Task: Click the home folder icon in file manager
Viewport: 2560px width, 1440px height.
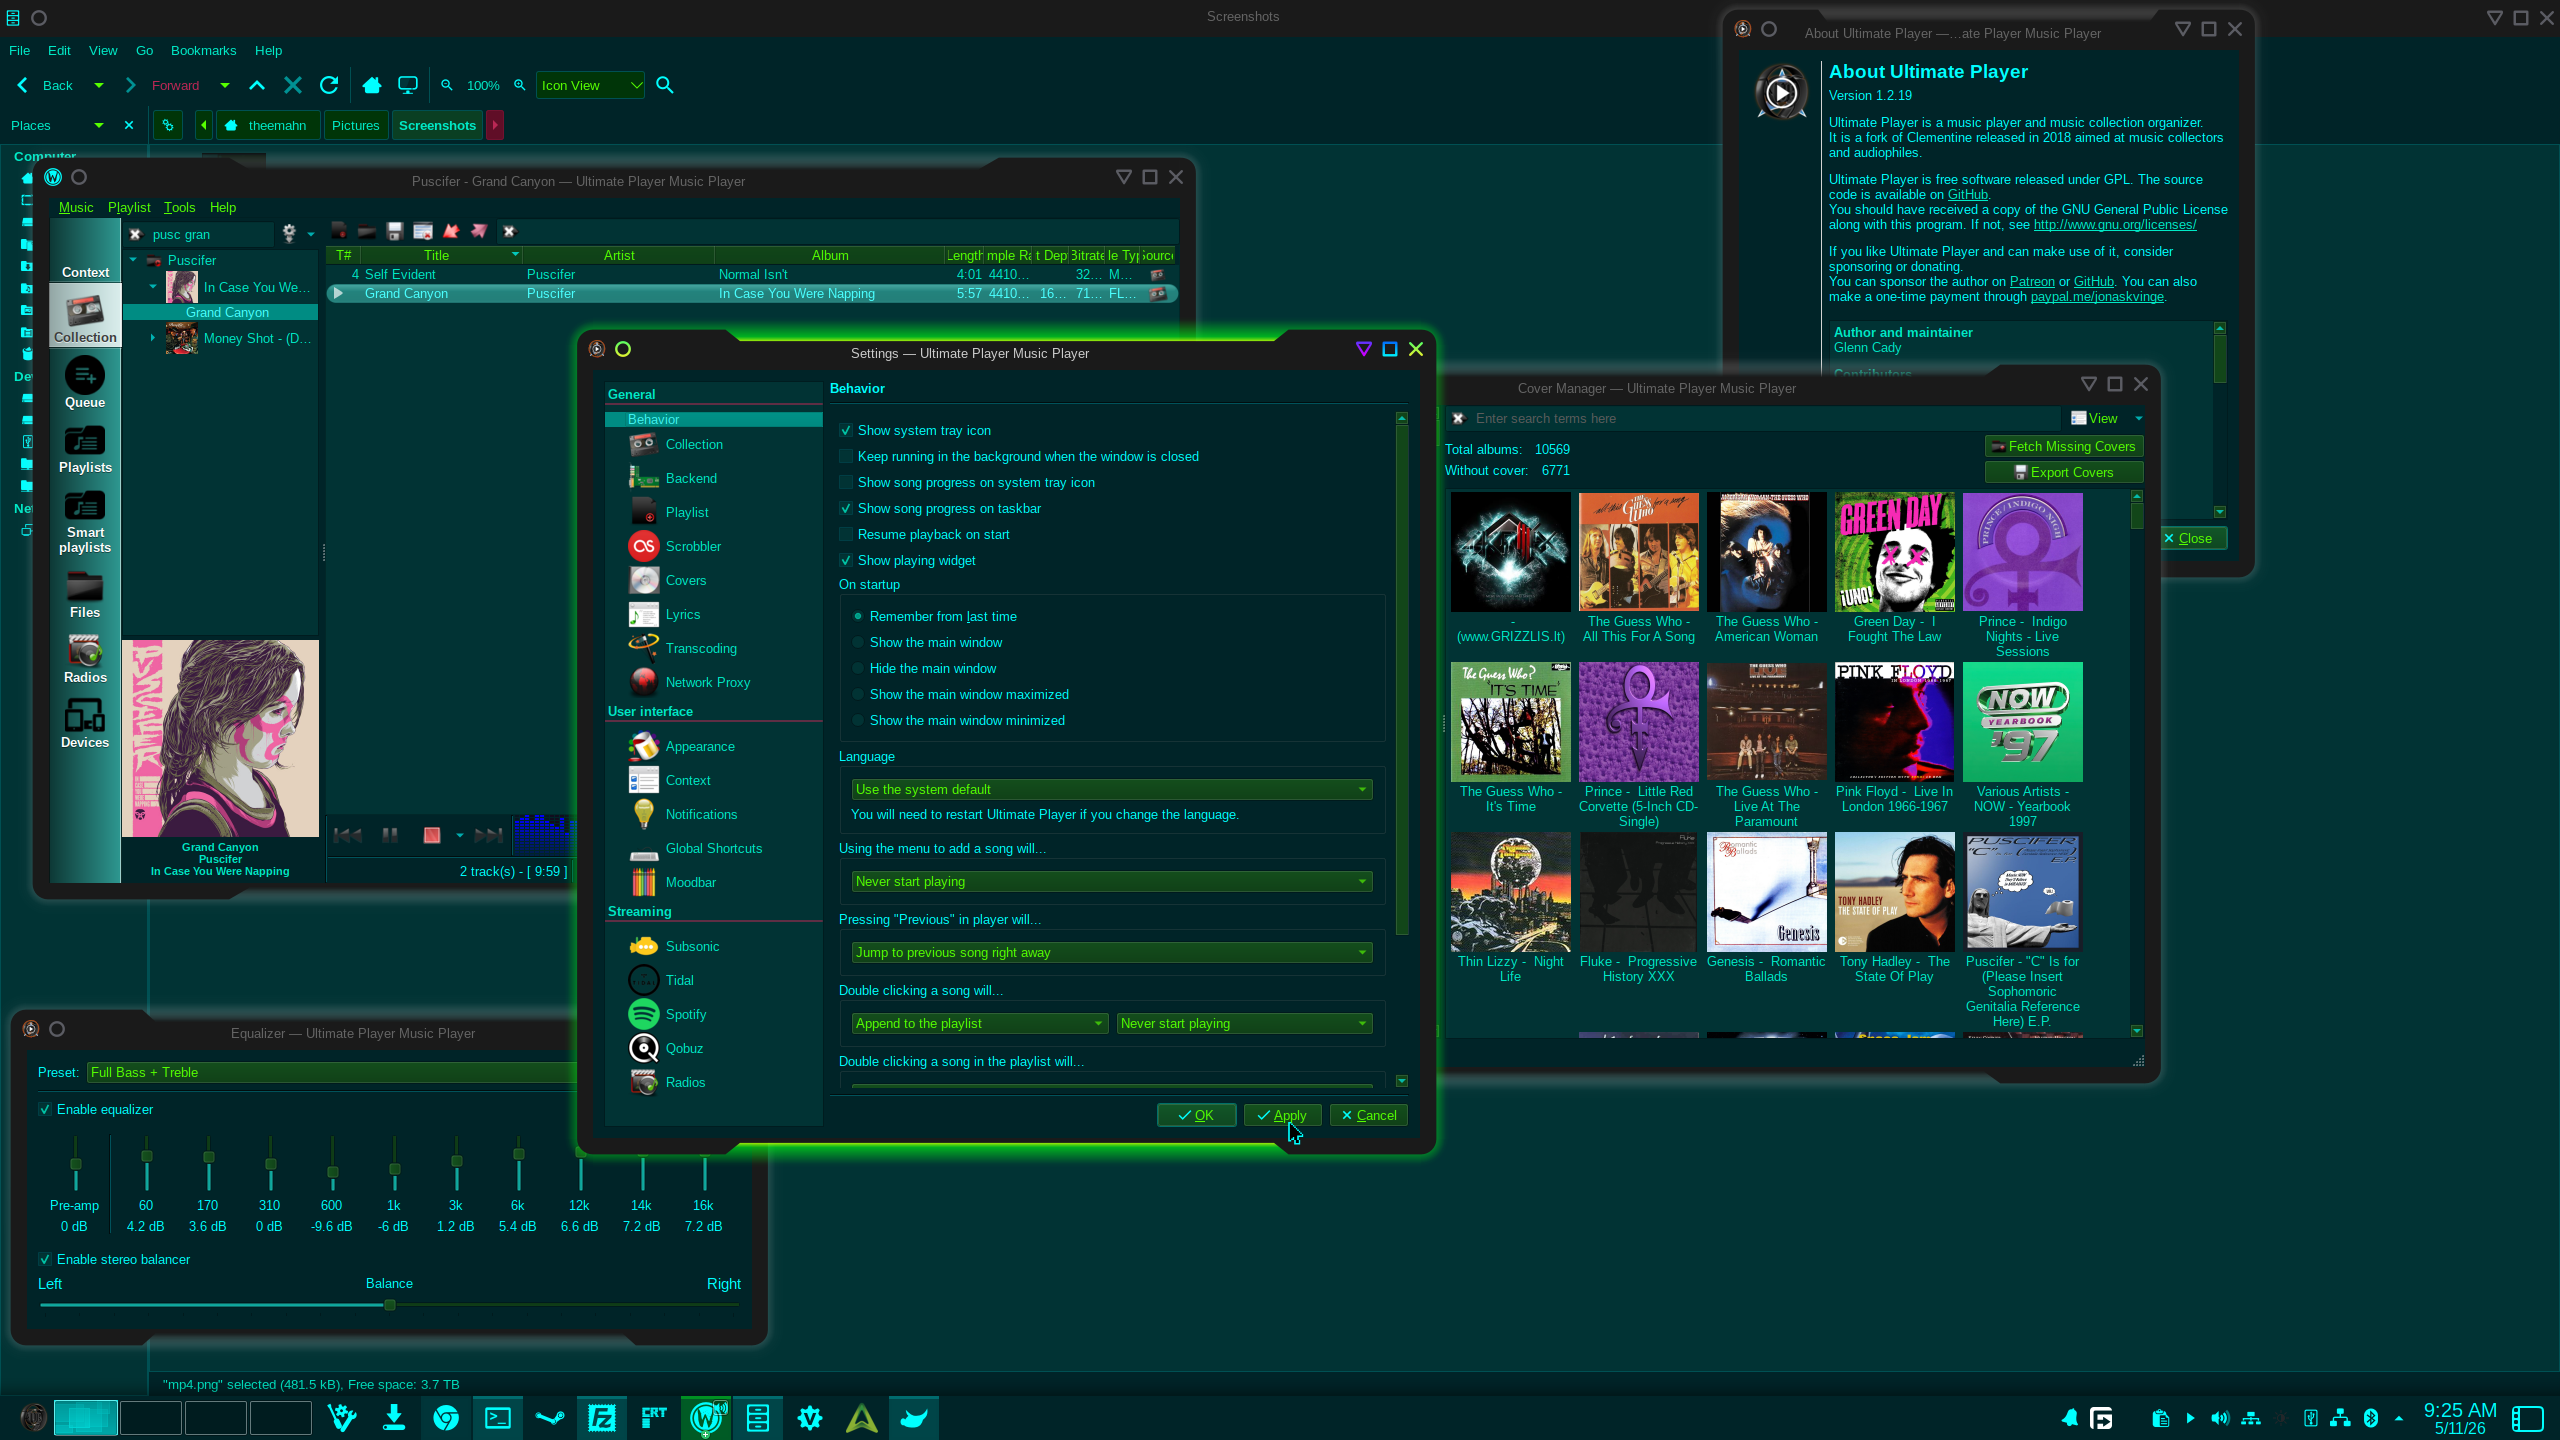Action: point(372,85)
